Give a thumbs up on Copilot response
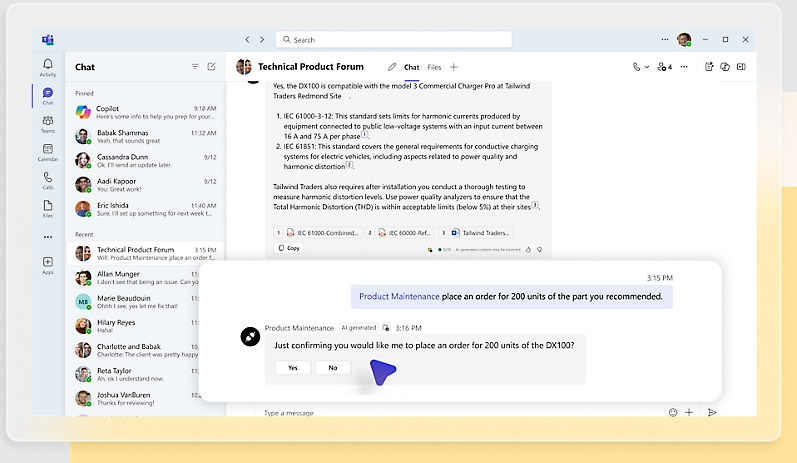This screenshot has width=797, height=463. click(529, 250)
